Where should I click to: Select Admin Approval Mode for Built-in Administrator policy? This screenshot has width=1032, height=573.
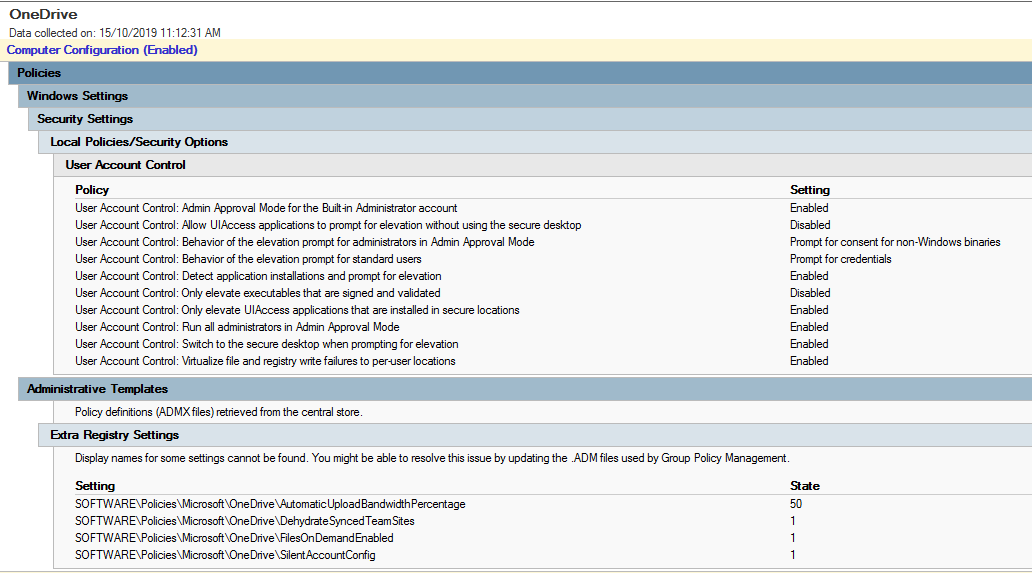tap(266, 208)
